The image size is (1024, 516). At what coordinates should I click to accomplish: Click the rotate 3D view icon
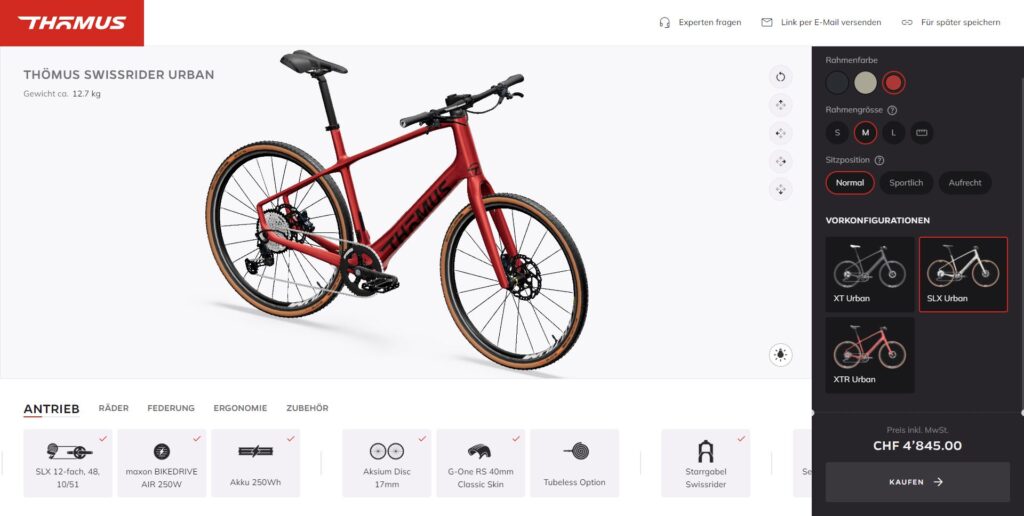pos(780,77)
